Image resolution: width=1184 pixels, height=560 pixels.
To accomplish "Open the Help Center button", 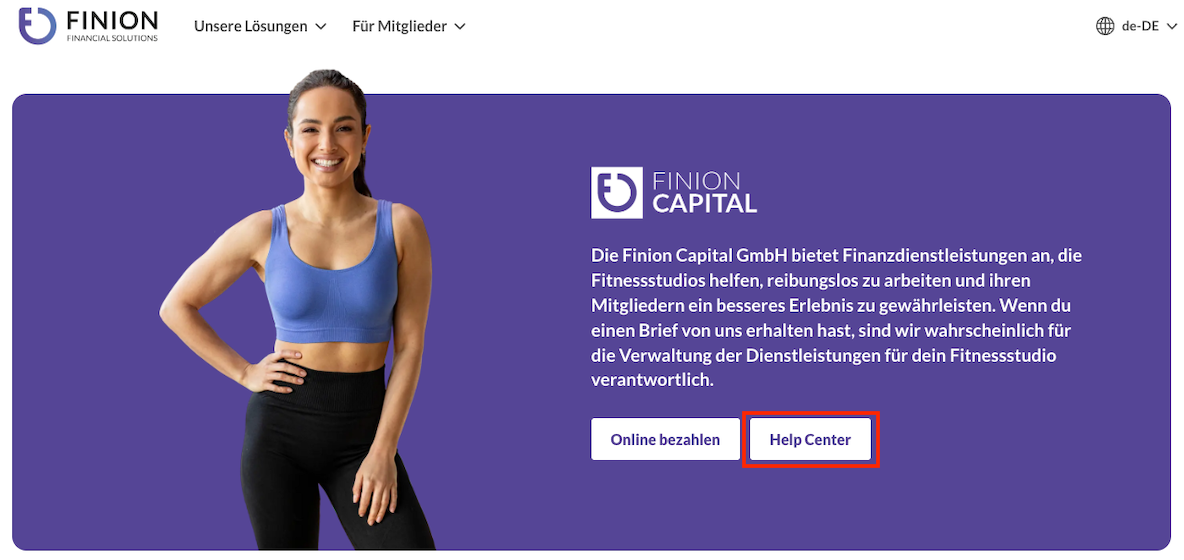I will pos(810,439).
